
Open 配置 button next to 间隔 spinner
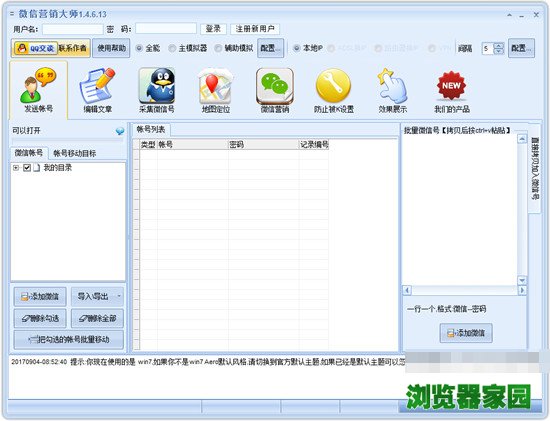tap(521, 48)
